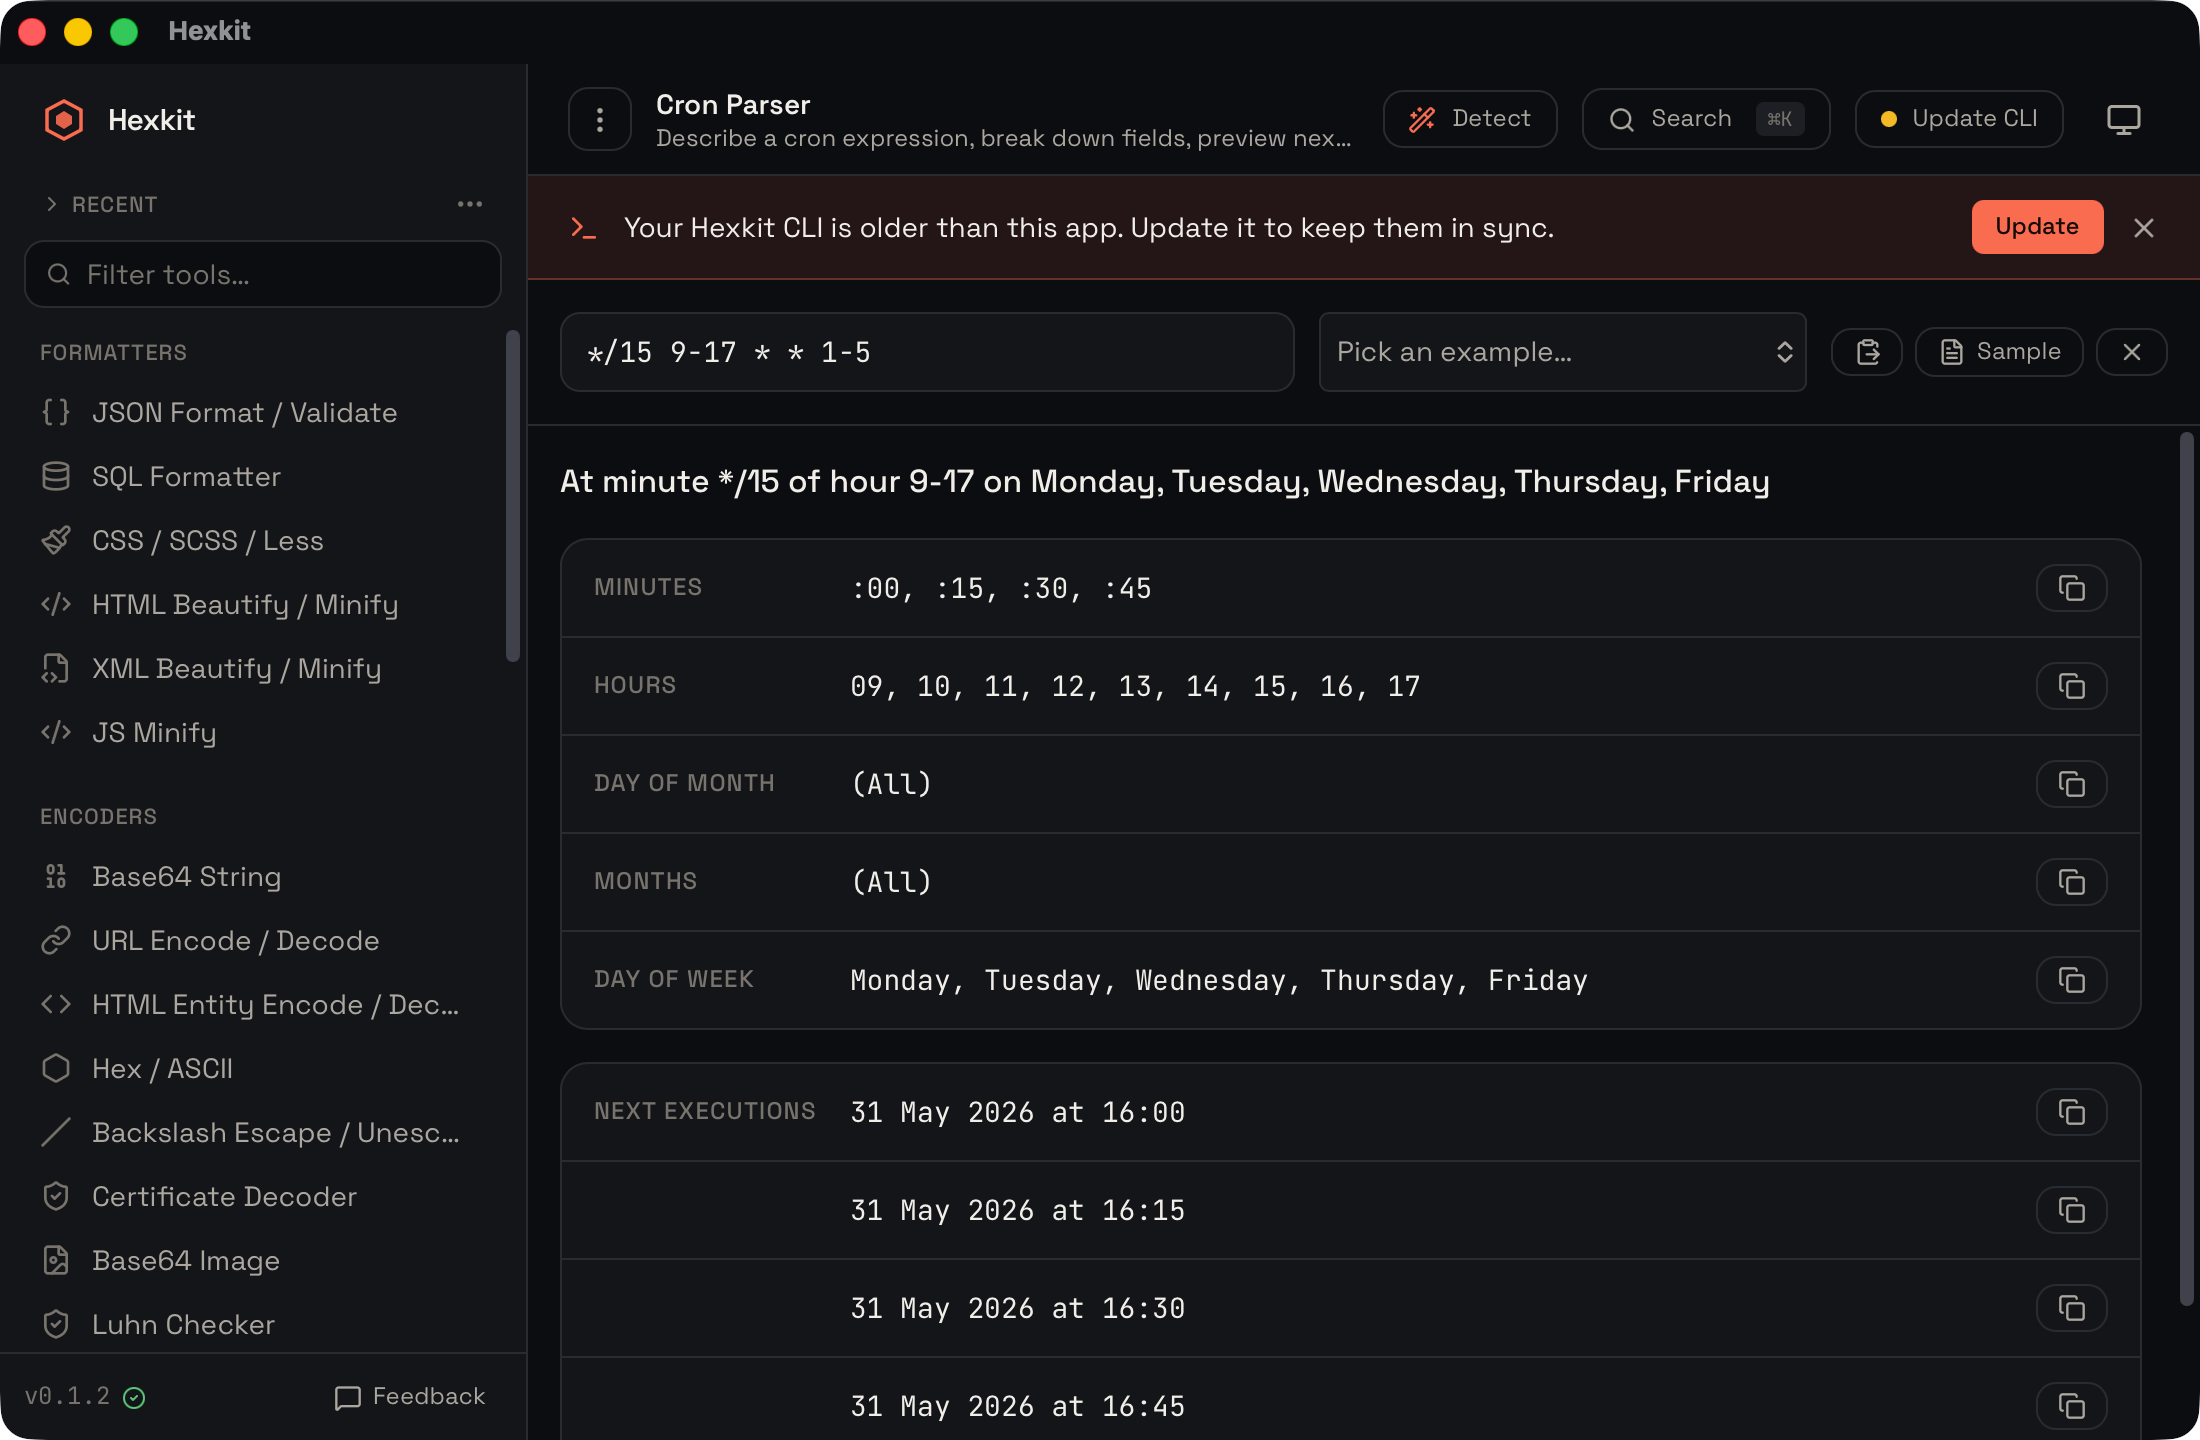Click the Feedback link
The image size is (2200, 1440).
pyautogui.click(x=410, y=1397)
